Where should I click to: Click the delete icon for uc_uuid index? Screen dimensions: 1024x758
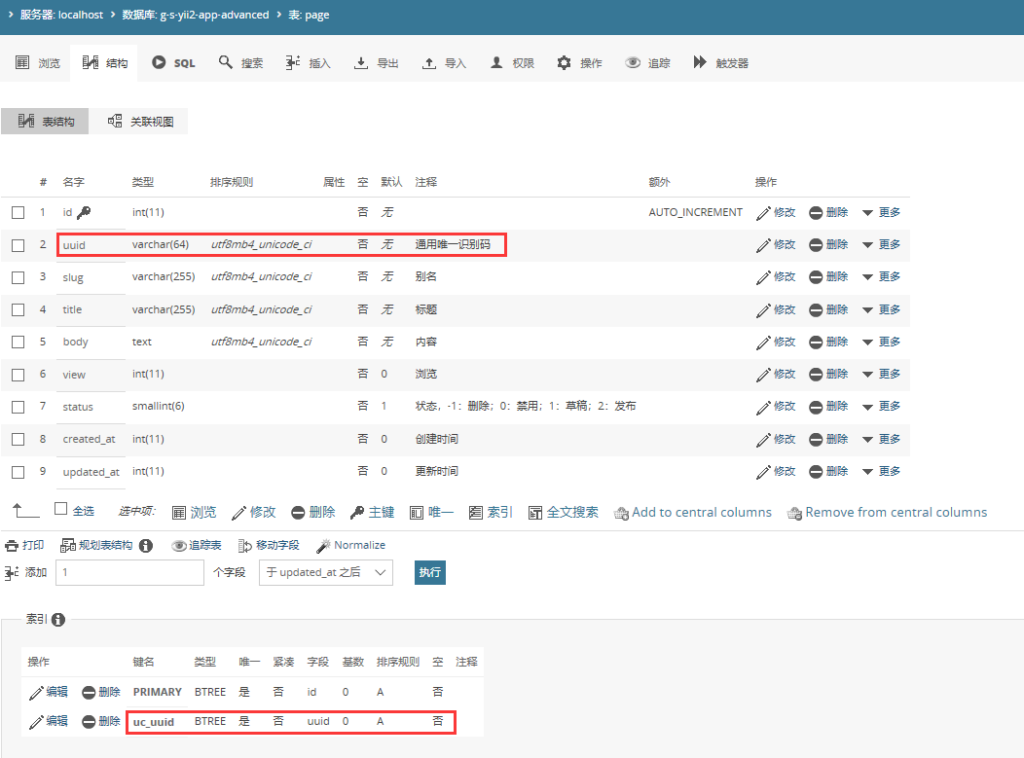[89, 721]
